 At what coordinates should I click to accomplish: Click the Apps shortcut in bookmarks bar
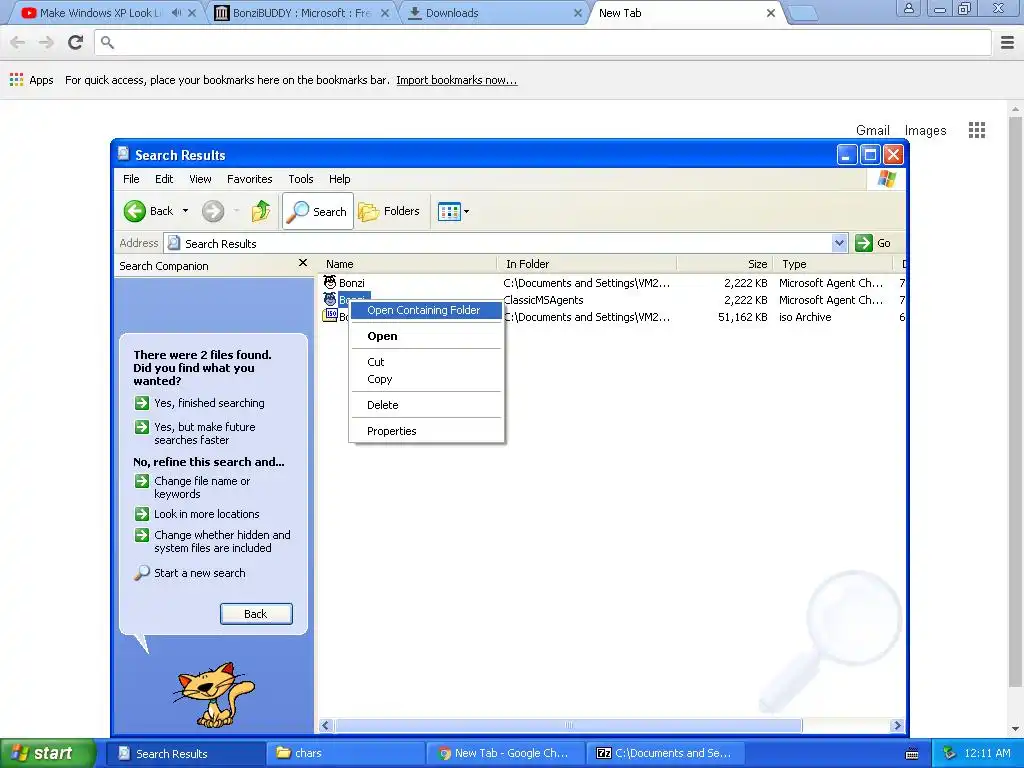pyautogui.click(x=31, y=80)
